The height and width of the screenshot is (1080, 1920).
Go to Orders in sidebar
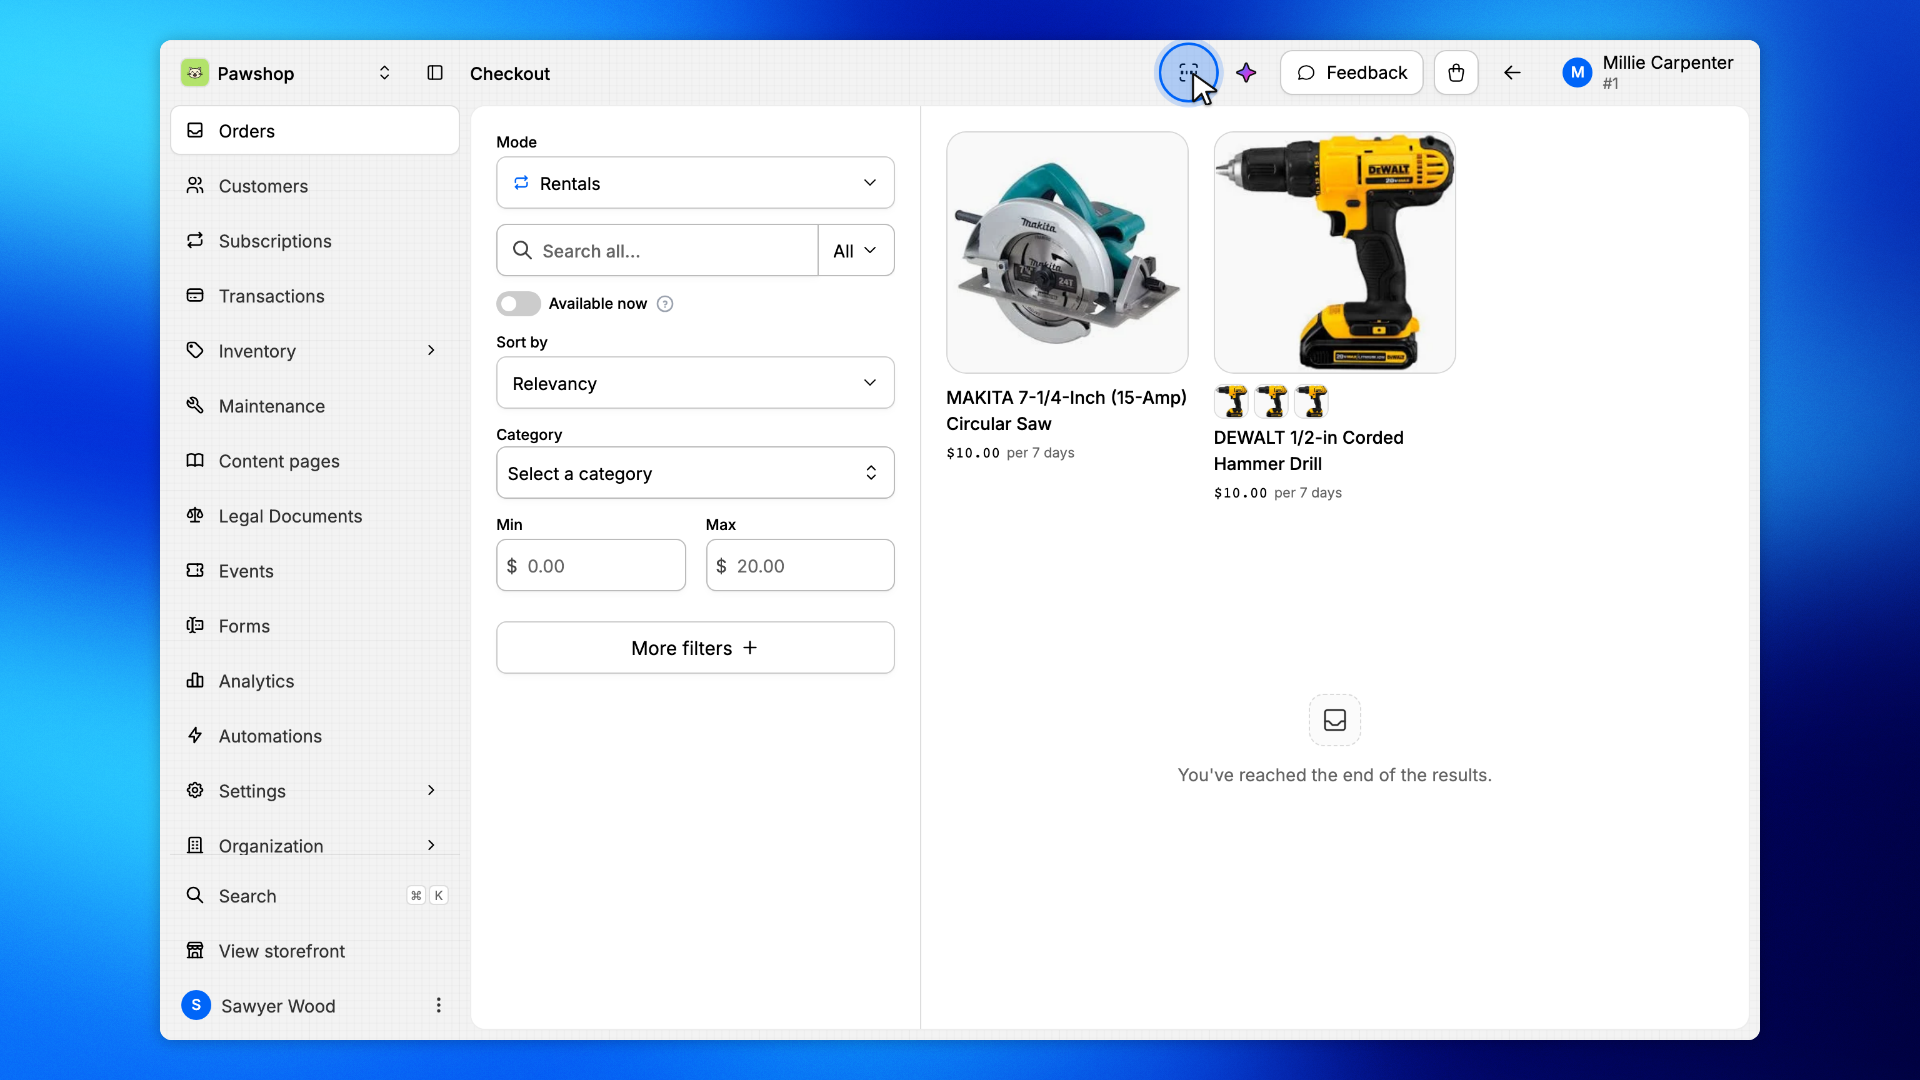[314, 131]
